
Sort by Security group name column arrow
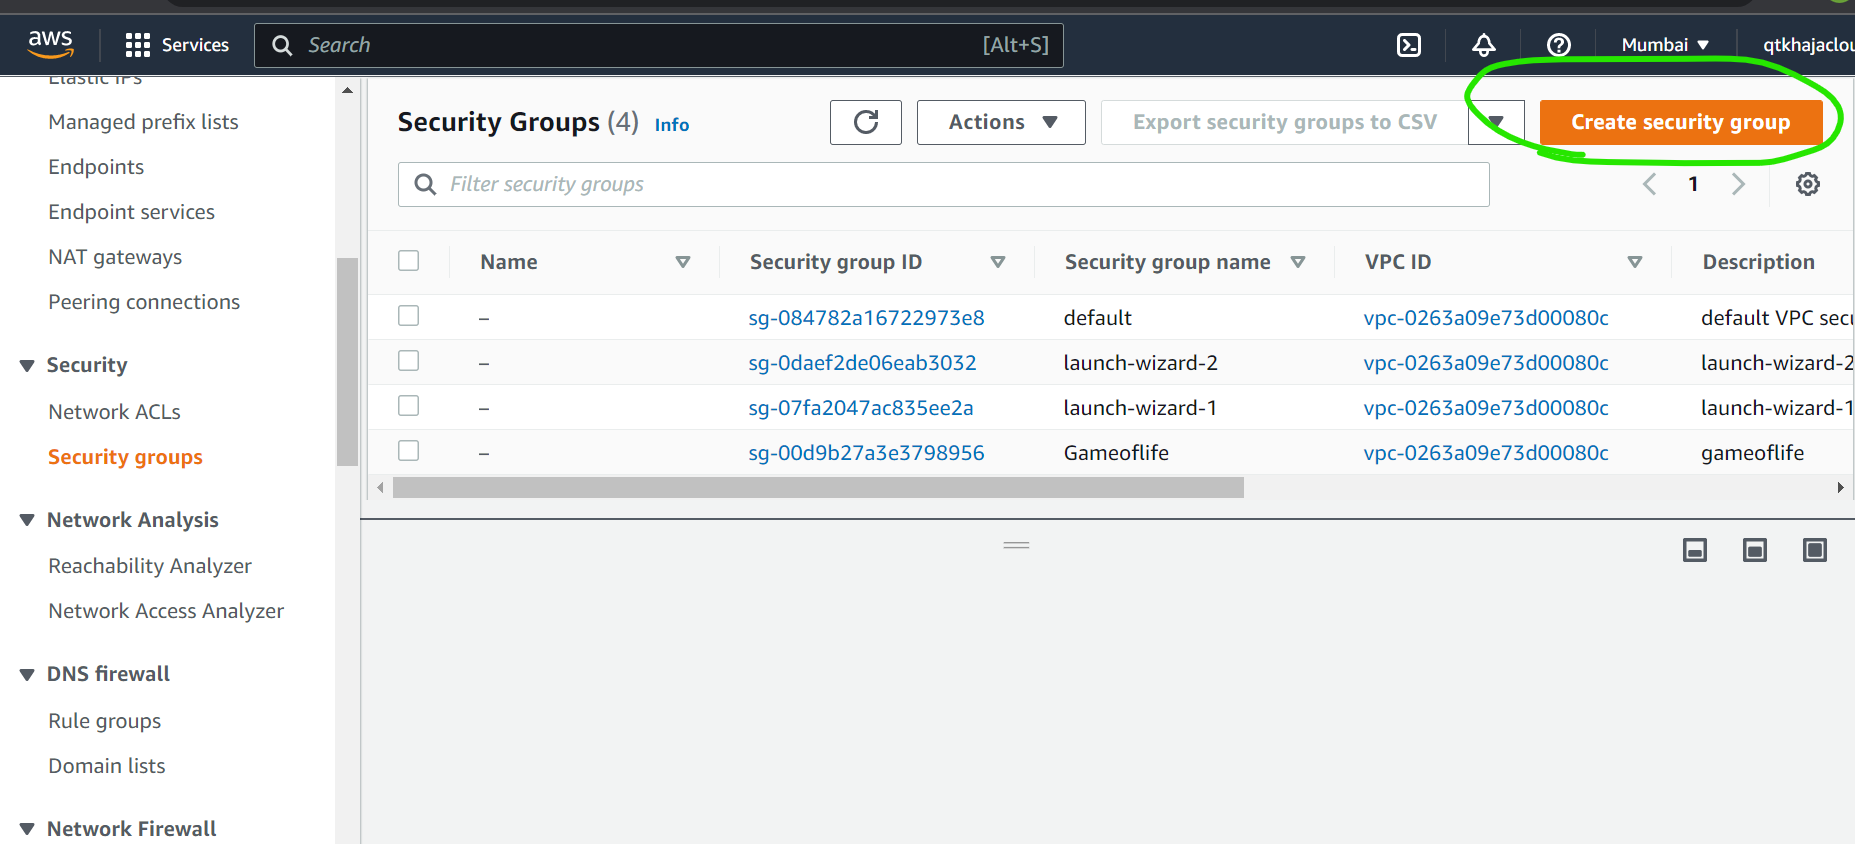pos(1298,262)
